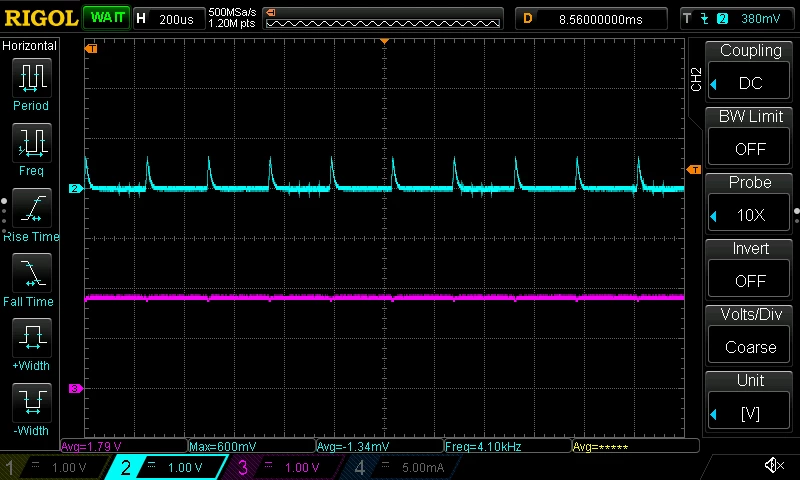The width and height of the screenshot is (800, 480).
Task: Select channel 1 tab with 1.00 V
Action: click(x=56, y=467)
